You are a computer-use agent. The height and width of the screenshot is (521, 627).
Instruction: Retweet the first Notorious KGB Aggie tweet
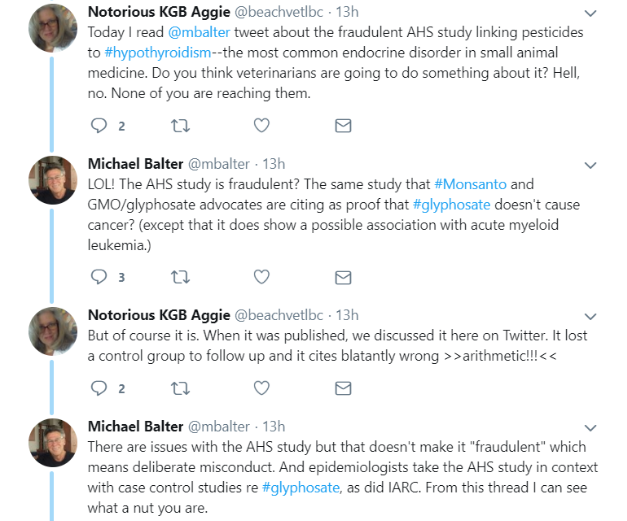181,126
